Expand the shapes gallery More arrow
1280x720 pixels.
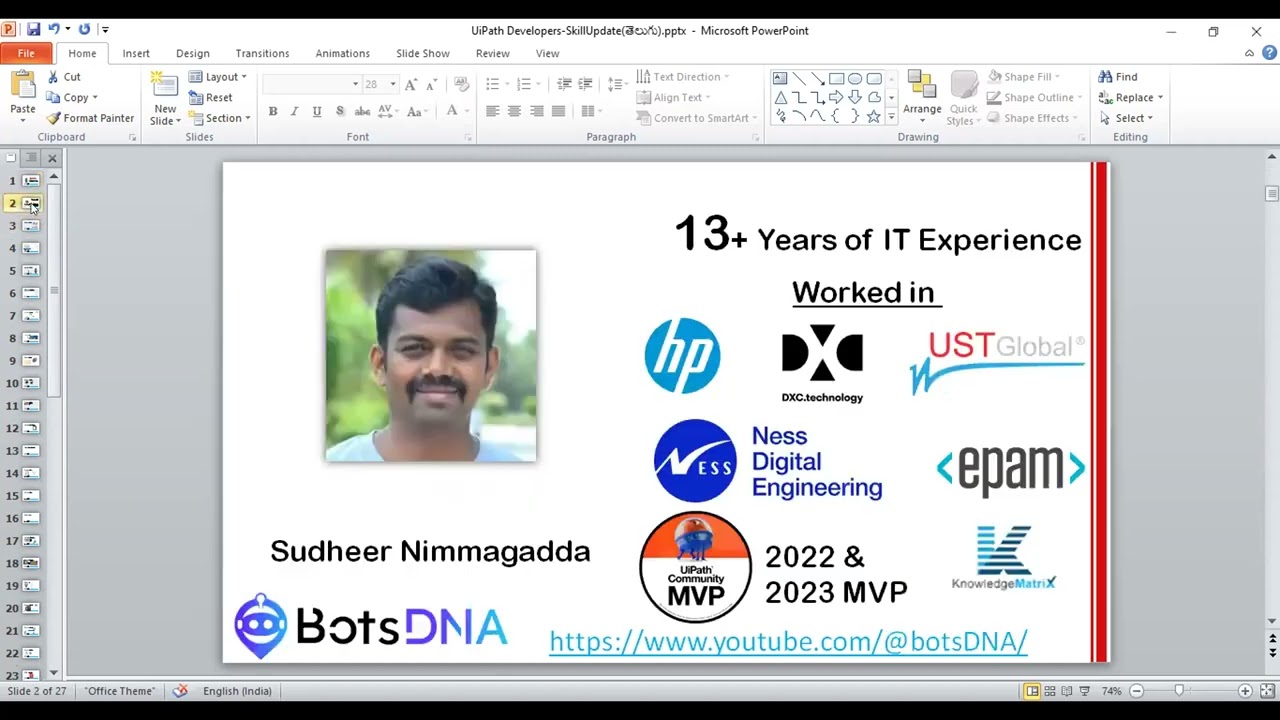pos(891,117)
